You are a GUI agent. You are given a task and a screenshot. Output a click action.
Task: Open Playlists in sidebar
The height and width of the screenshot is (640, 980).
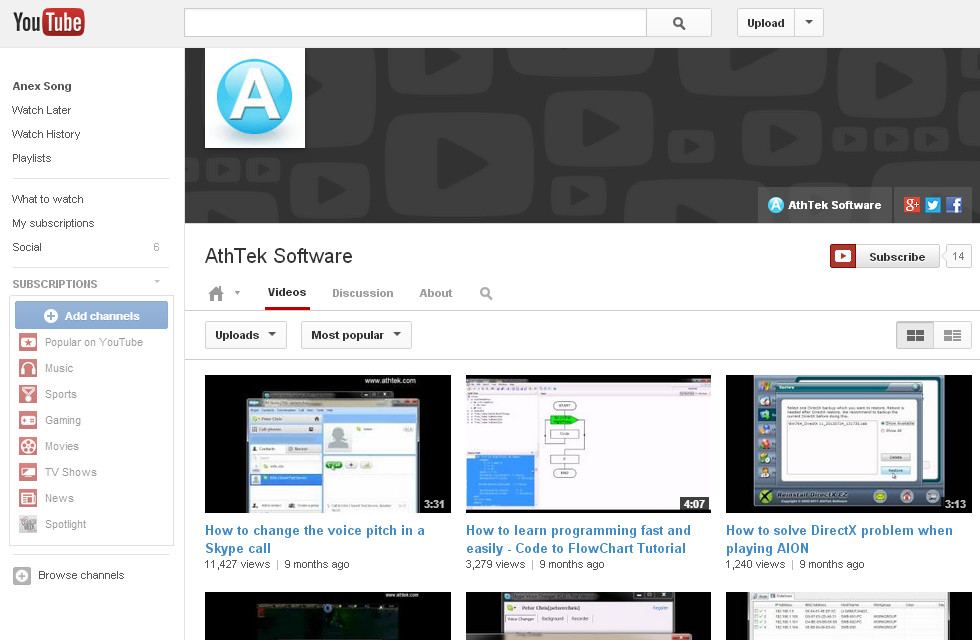[x=32, y=158]
